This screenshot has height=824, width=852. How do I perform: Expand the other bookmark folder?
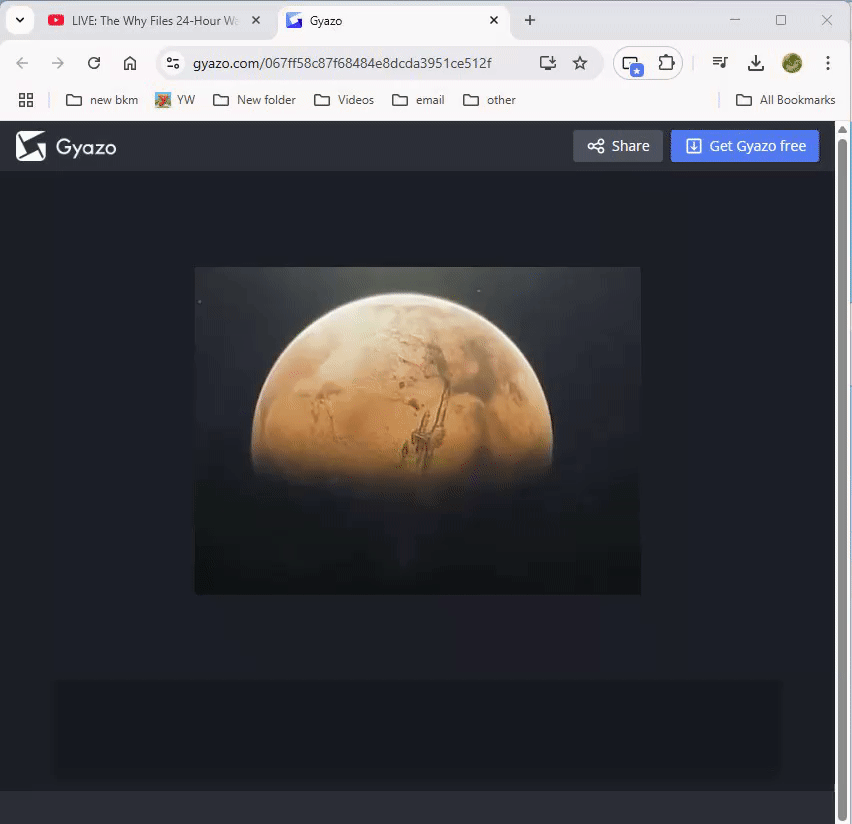[x=489, y=100]
